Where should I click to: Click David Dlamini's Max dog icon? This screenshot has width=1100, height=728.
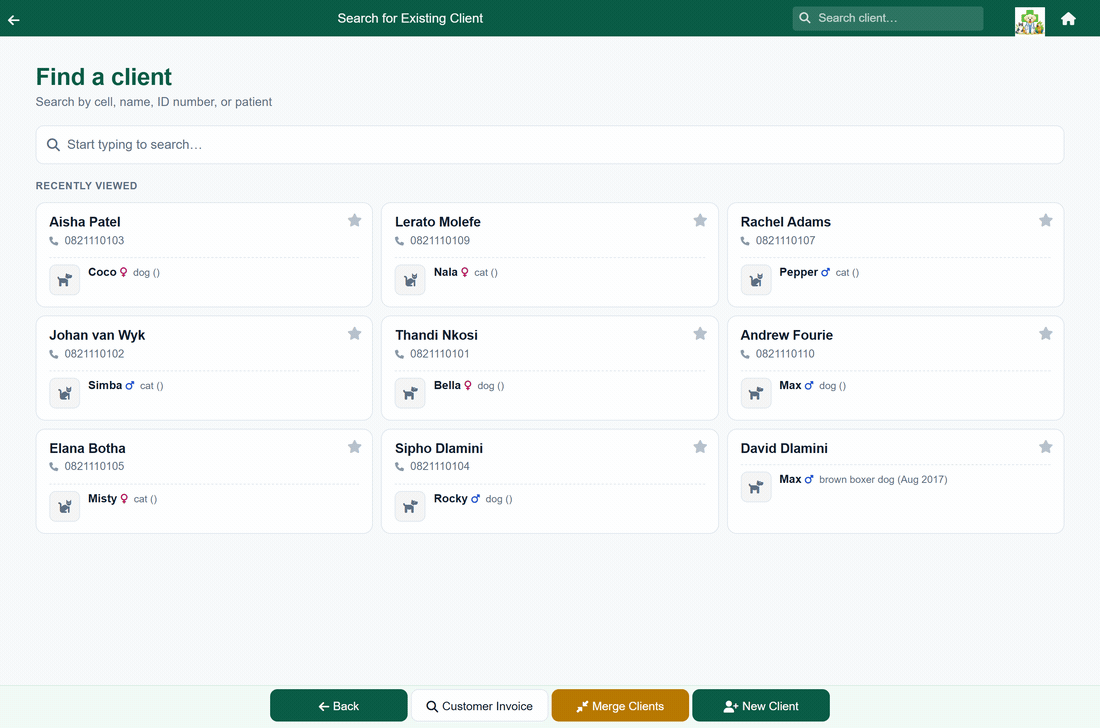(756, 487)
